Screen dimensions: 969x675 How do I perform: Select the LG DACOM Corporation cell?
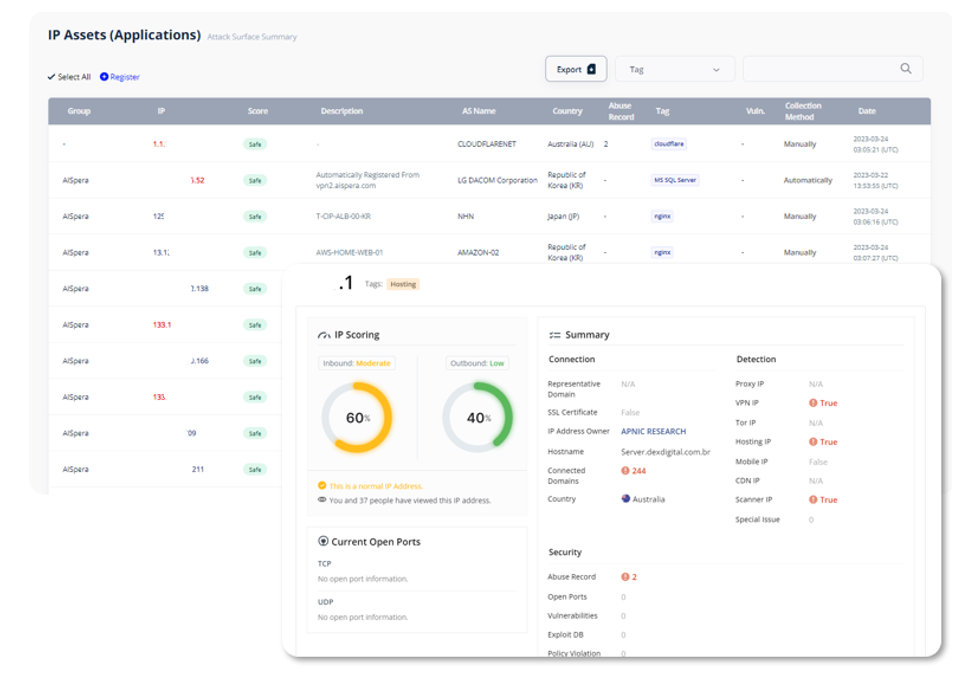(x=497, y=180)
